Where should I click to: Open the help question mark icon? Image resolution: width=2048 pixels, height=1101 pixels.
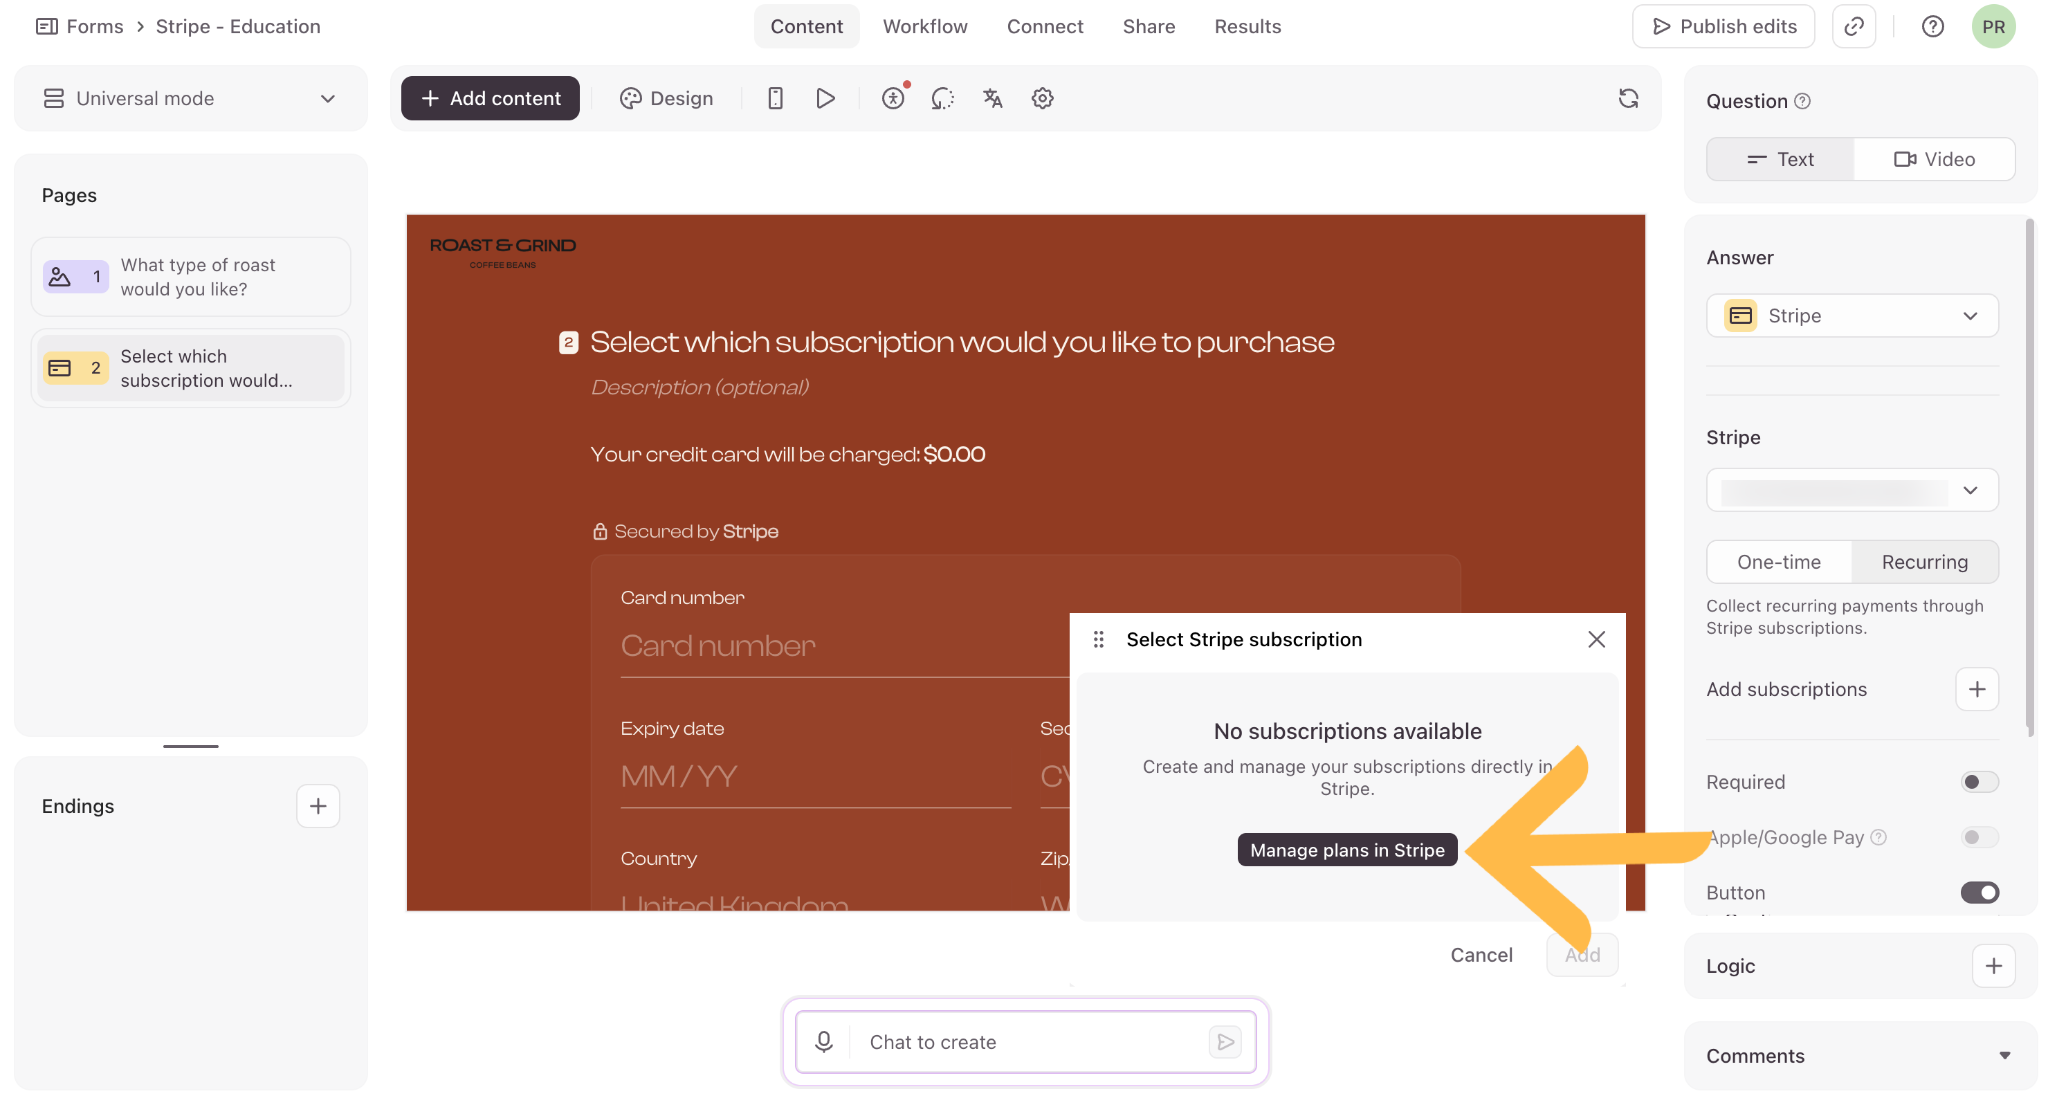(1933, 26)
